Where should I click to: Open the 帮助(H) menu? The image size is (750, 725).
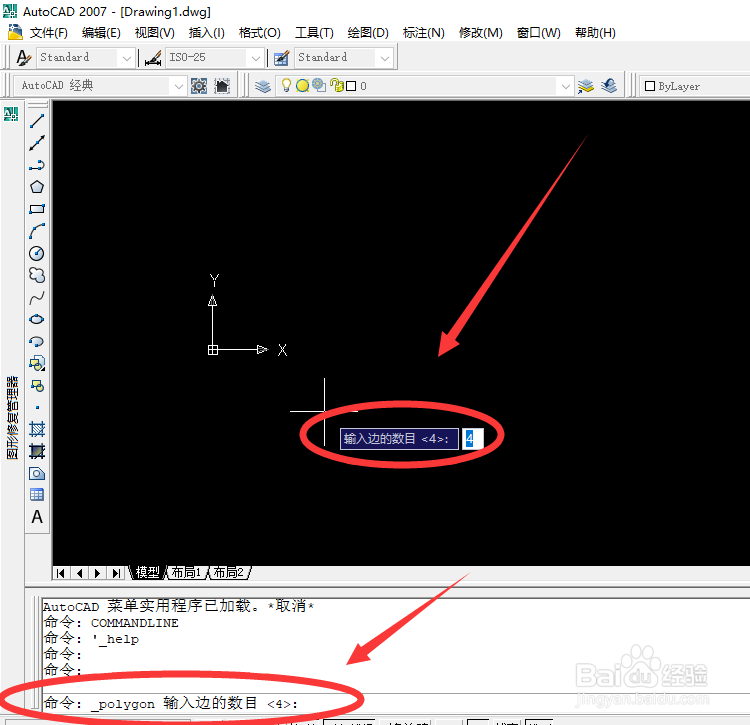pos(595,33)
